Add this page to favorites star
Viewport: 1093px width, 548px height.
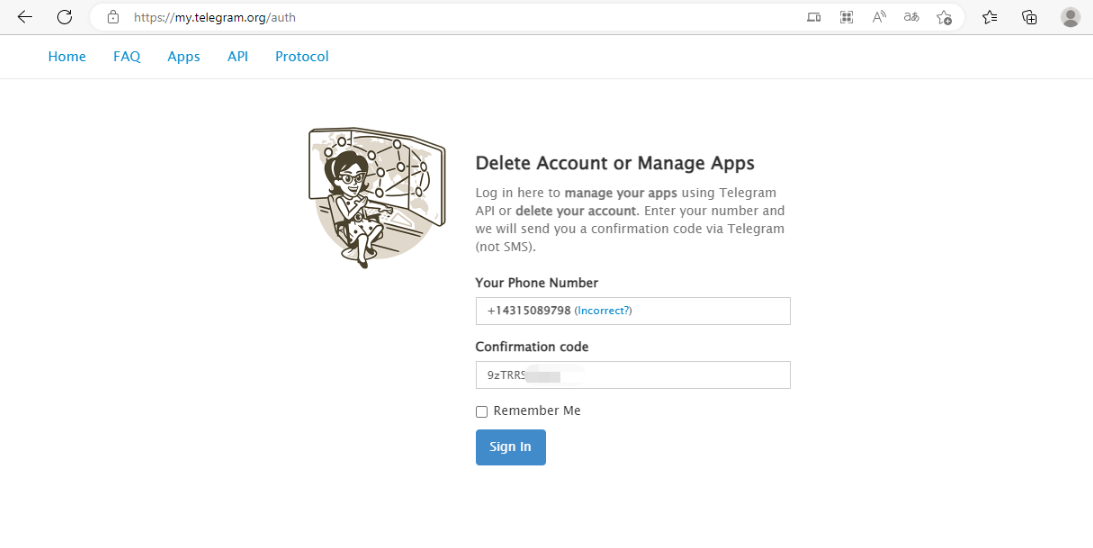tap(944, 17)
